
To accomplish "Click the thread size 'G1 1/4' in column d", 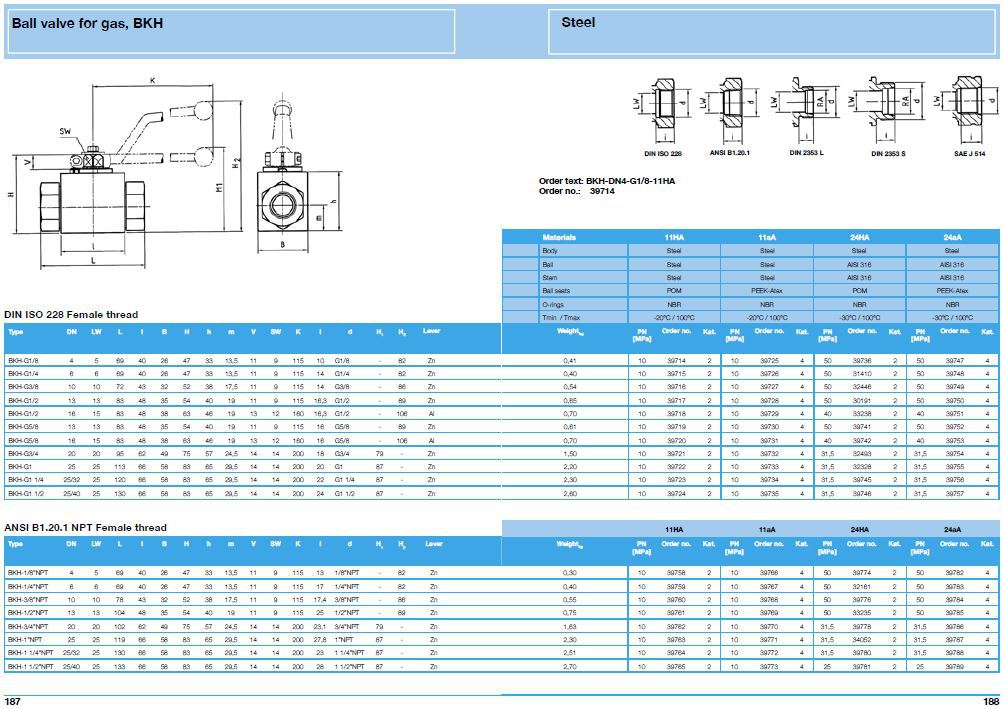I will (x=345, y=480).
